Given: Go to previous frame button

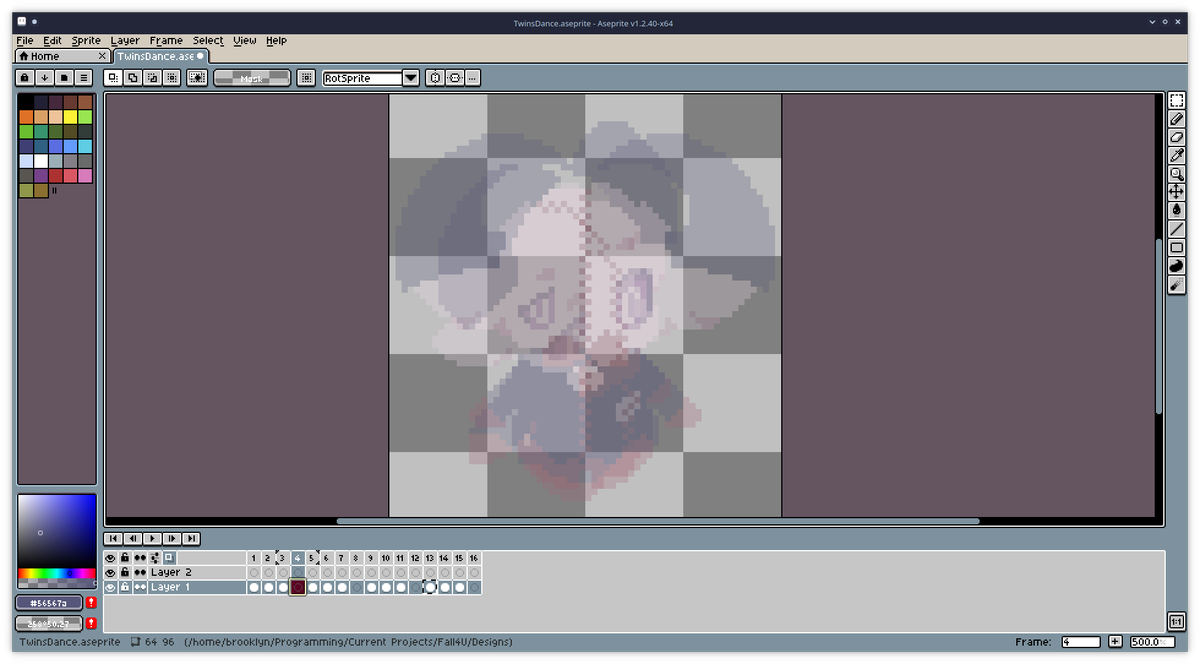Looking at the screenshot, I should pyautogui.click(x=132, y=538).
